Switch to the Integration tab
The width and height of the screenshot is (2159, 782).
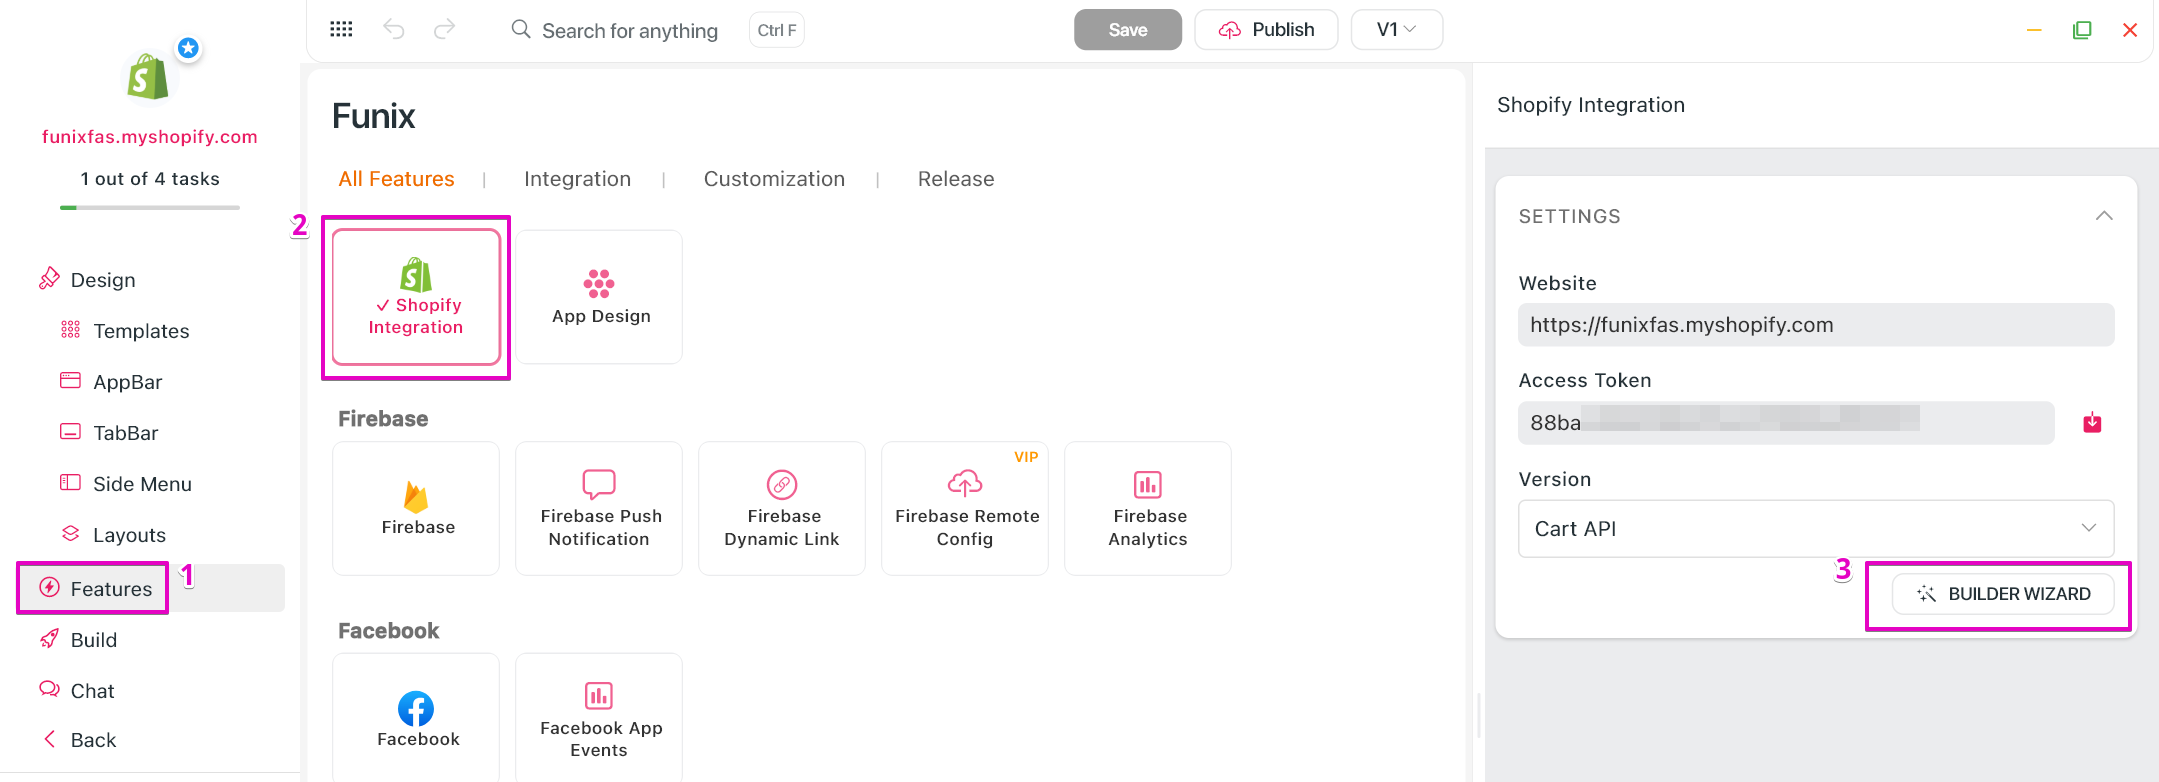(x=577, y=179)
